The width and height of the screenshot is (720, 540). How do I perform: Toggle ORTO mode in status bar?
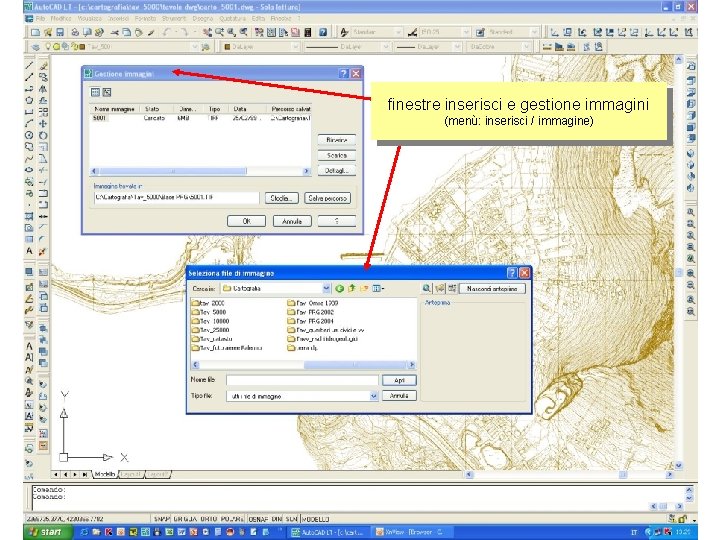[x=208, y=519]
